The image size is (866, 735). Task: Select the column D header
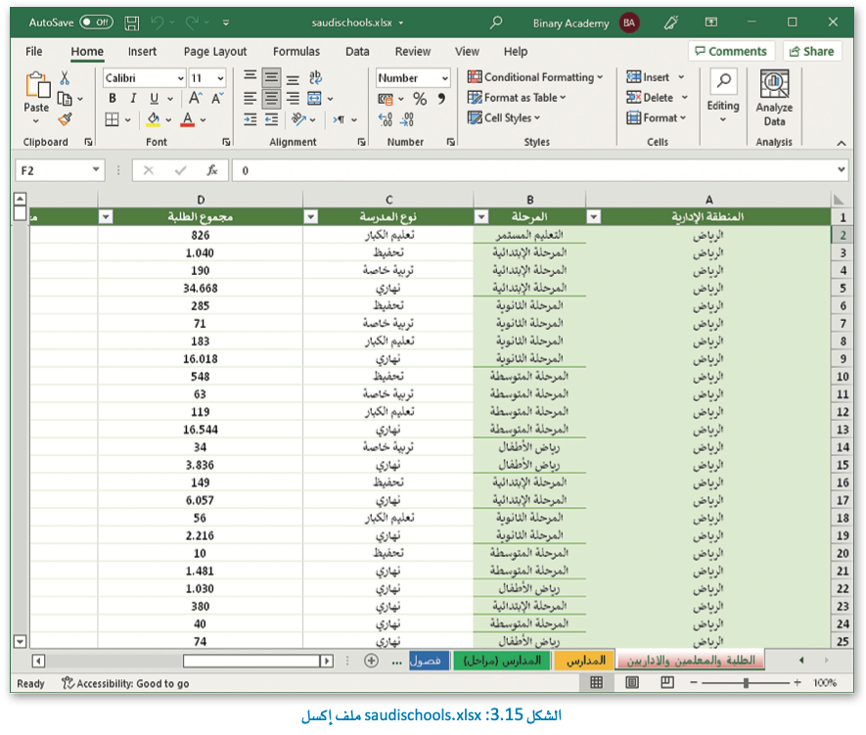click(200, 199)
